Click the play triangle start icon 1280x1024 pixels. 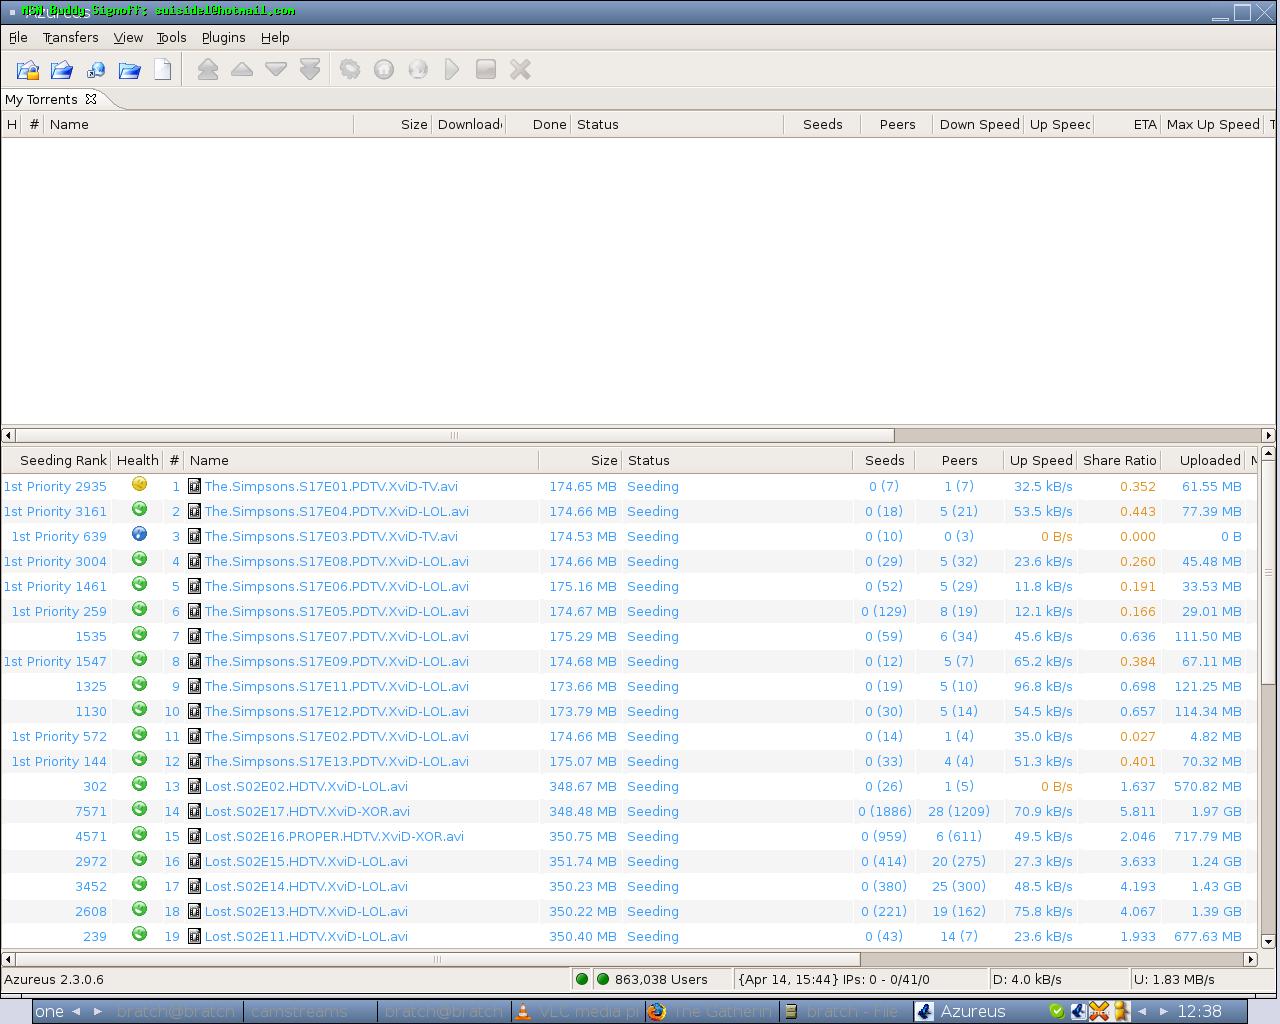click(452, 69)
